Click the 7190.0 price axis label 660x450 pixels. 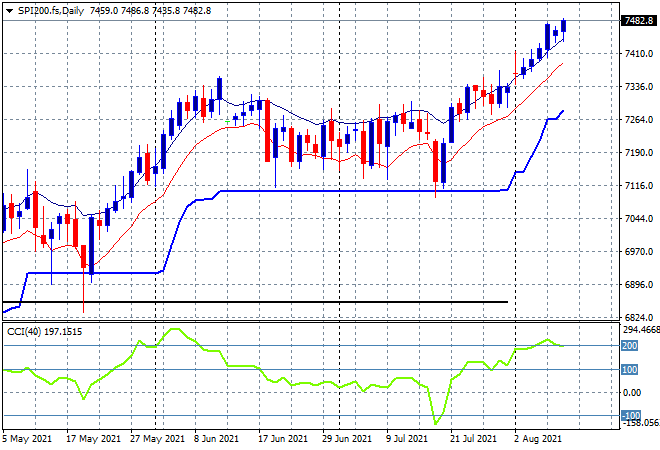pos(639,152)
